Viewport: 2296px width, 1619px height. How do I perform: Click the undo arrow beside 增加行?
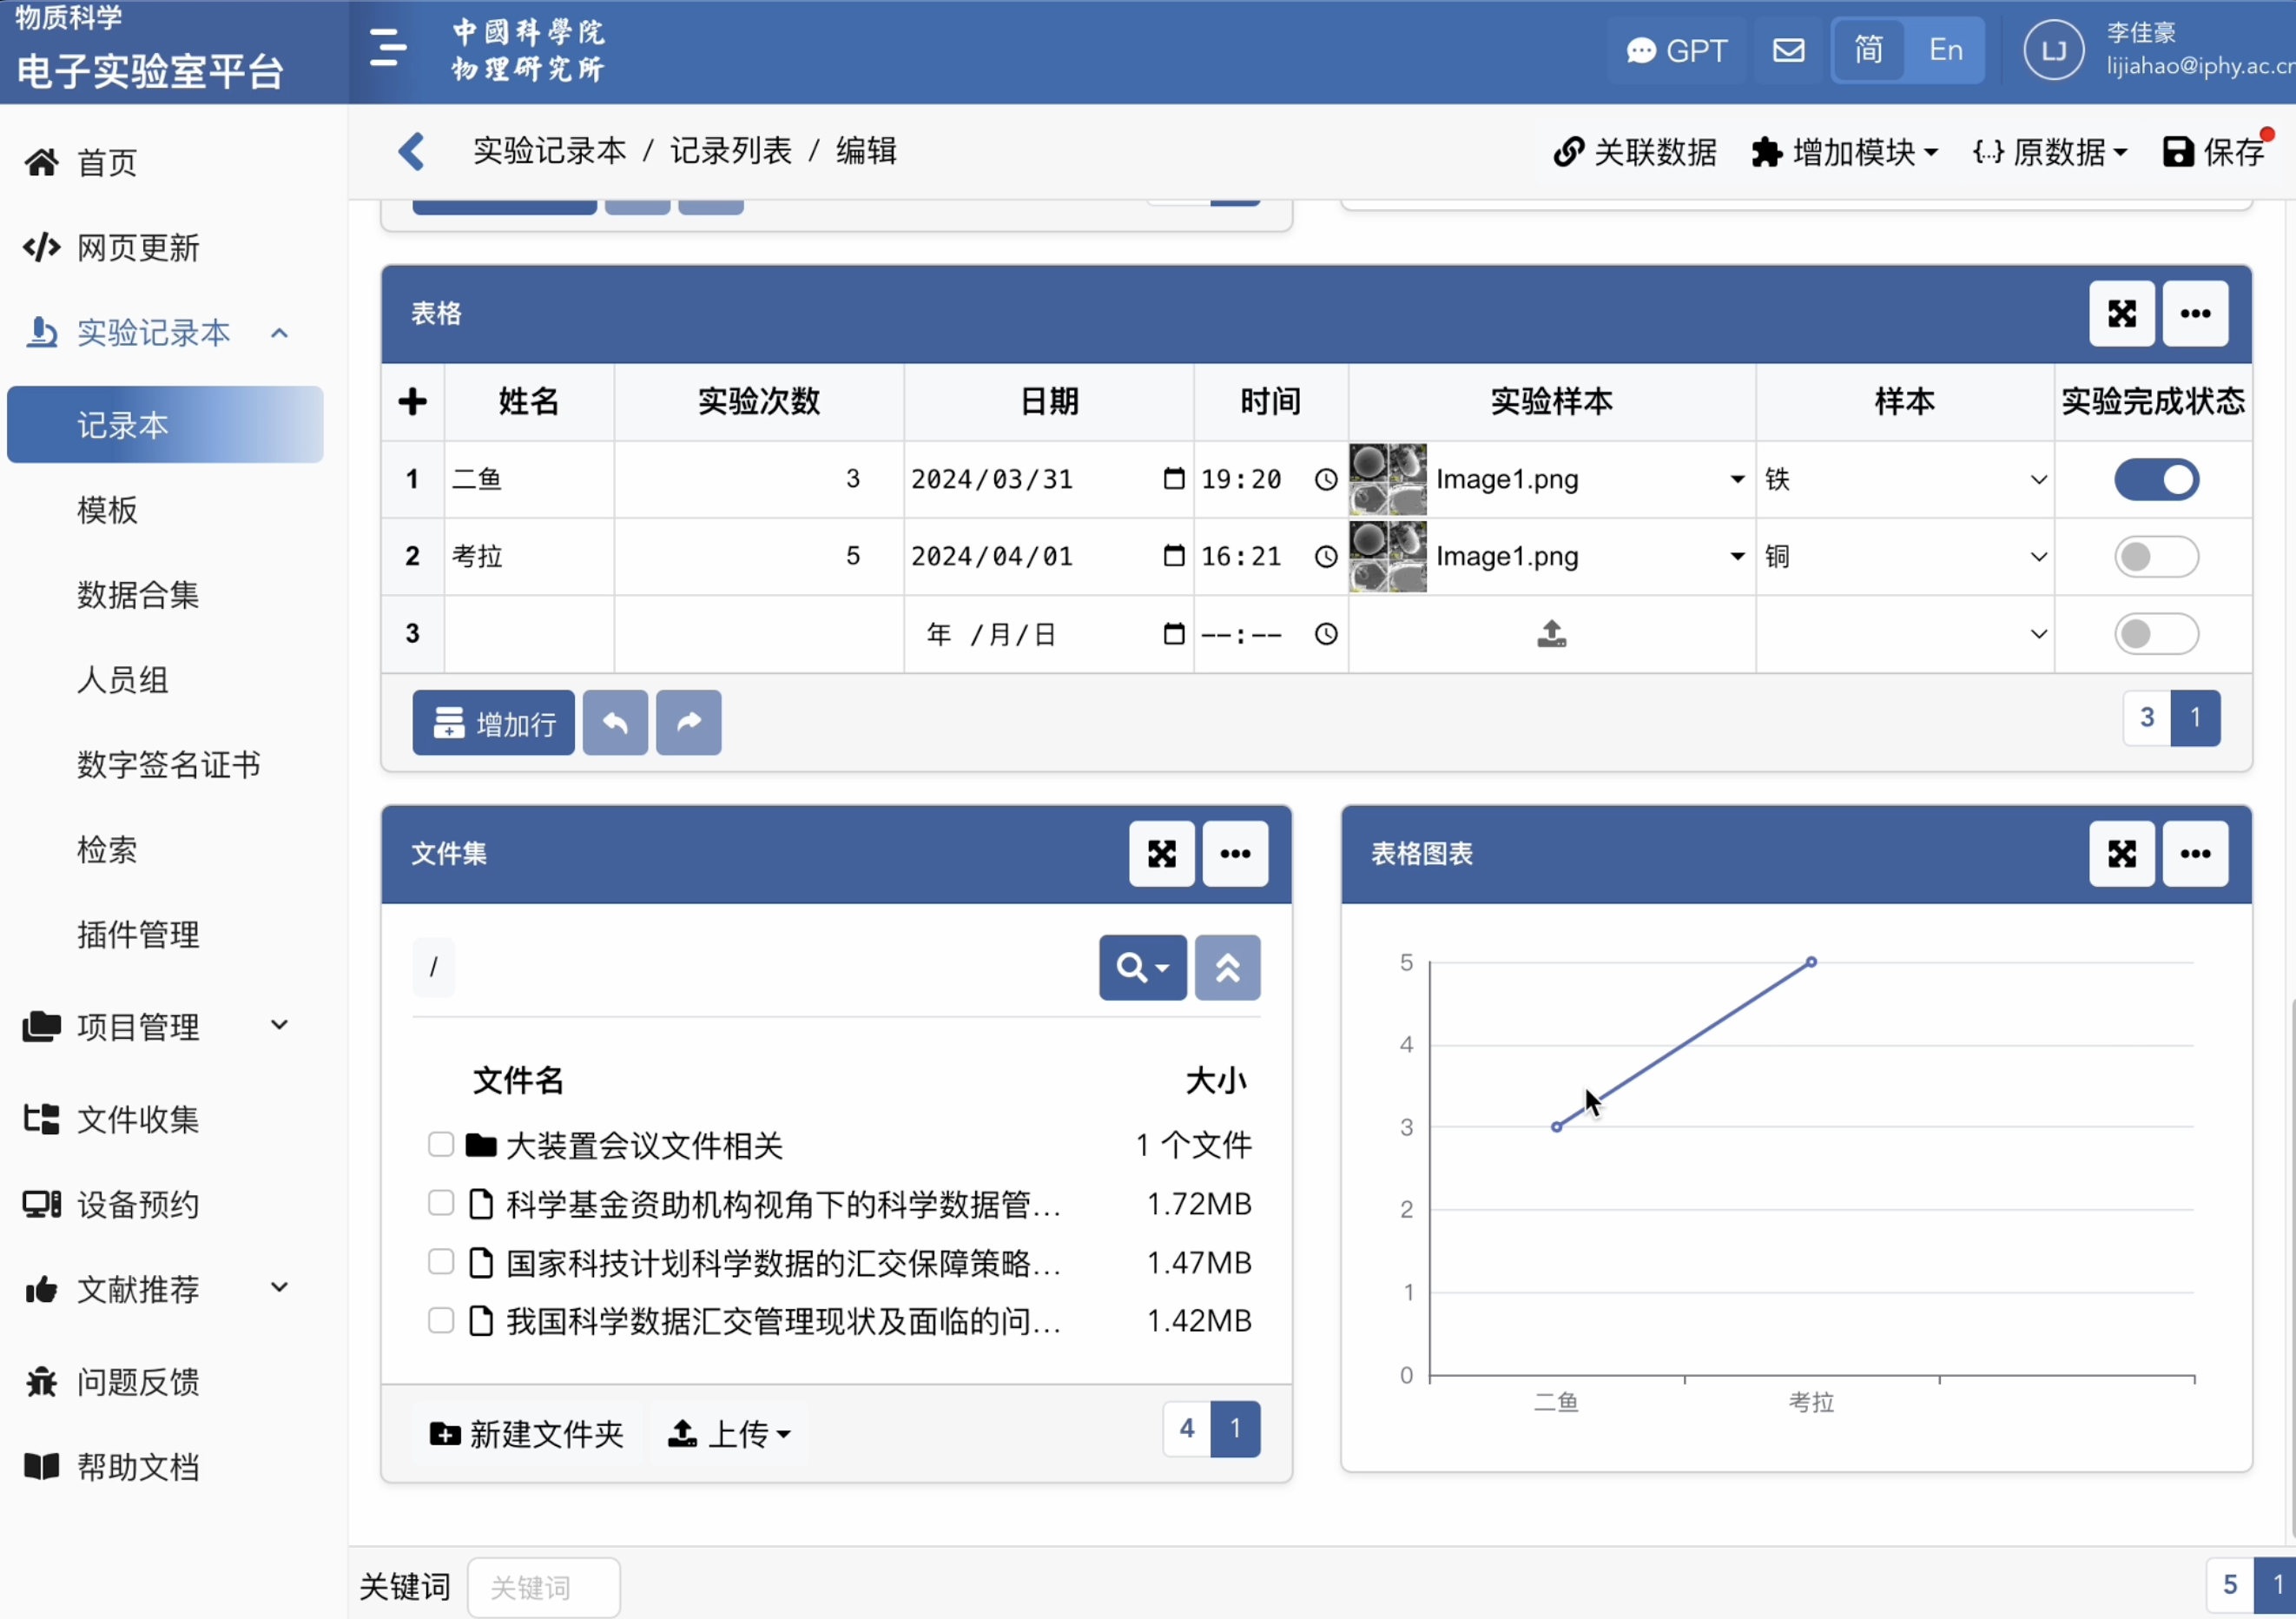[x=615, y=722]
